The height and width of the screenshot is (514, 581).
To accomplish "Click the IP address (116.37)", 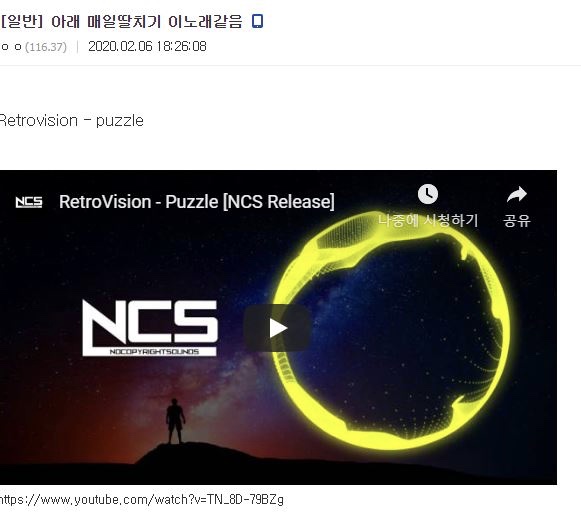I will point(46,47).
